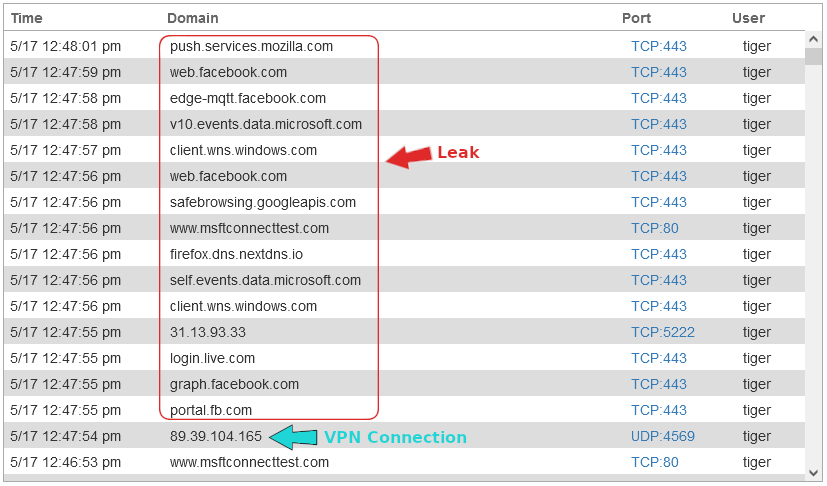Click TCP:443 link for push.services.mozilla.com
Screen dimensions: 827x486
point(659,46)
